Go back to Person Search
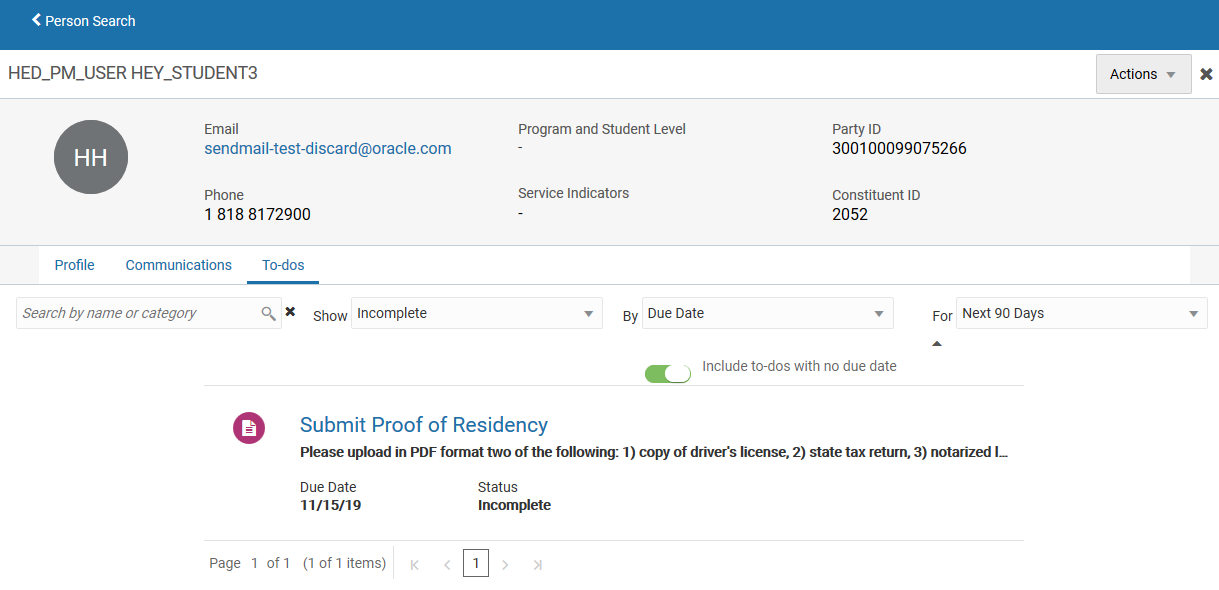This screenshot has width=1219, height=590. click(84, 21)
